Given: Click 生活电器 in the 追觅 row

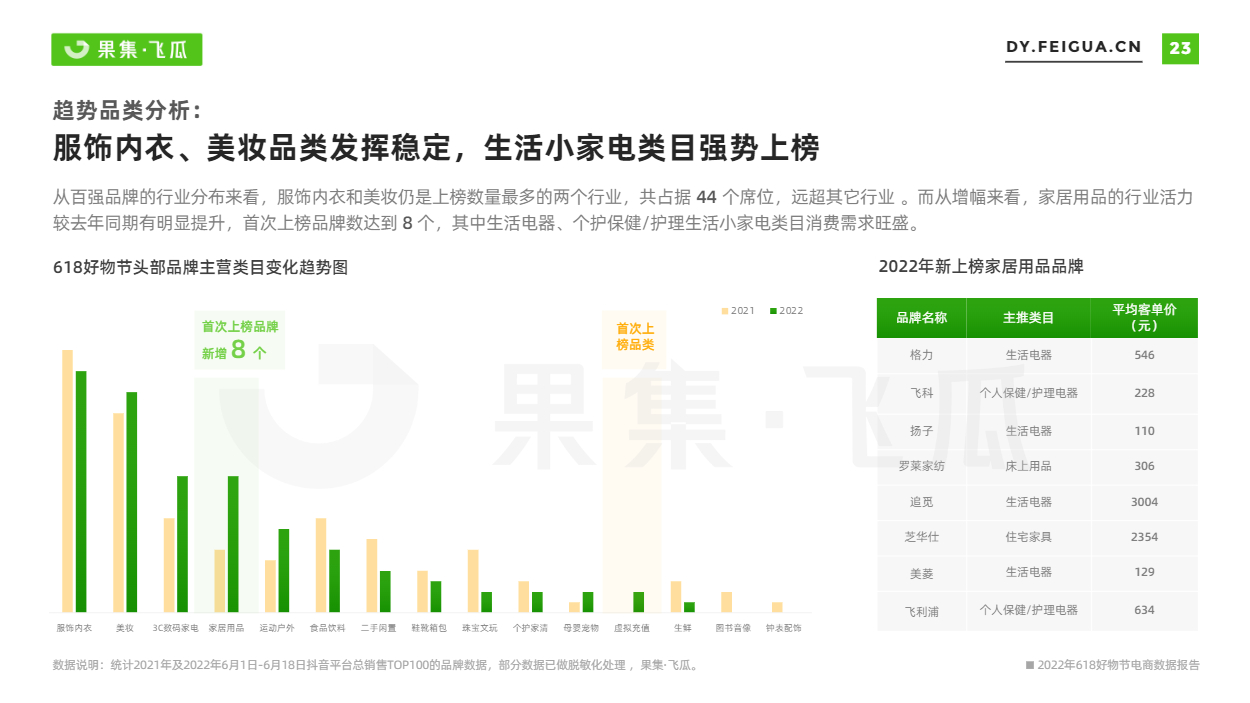Looking at the screenshot, I should click(x=1029, y=502).
